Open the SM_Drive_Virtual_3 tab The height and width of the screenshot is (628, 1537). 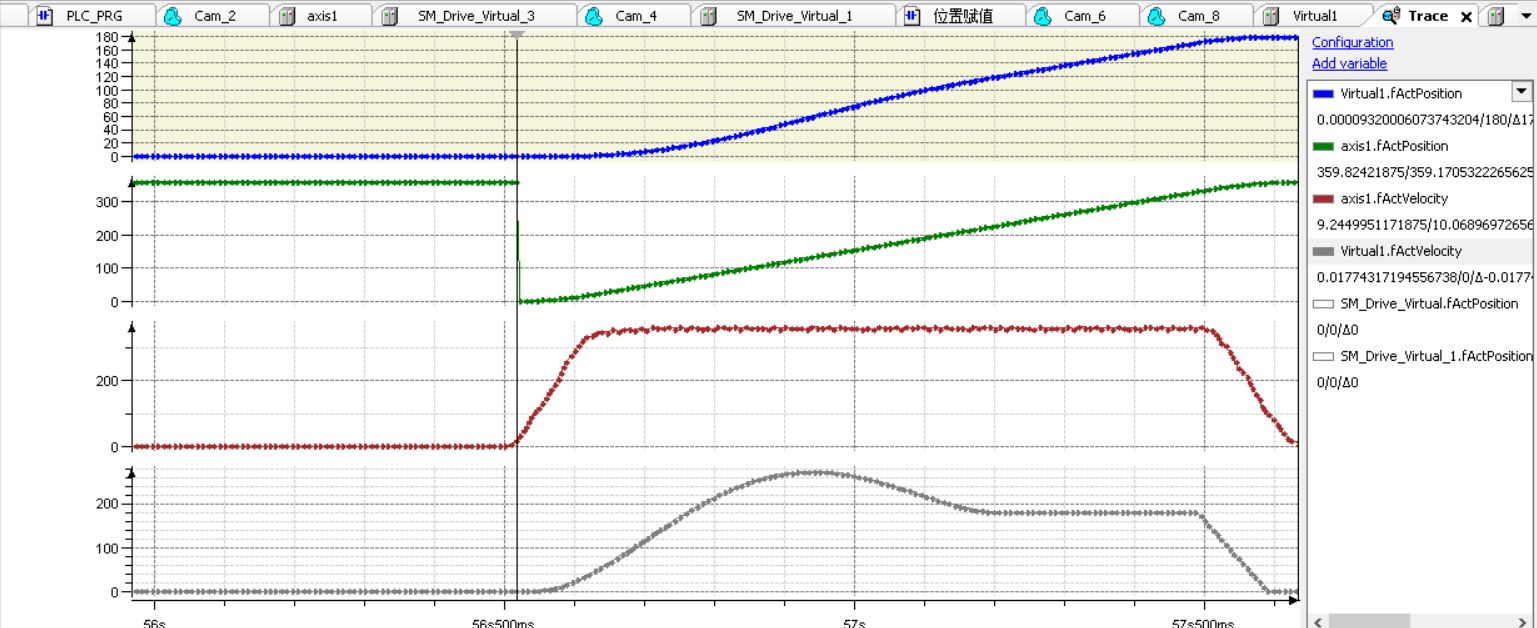pyautogui.click(x=475, y=16)
